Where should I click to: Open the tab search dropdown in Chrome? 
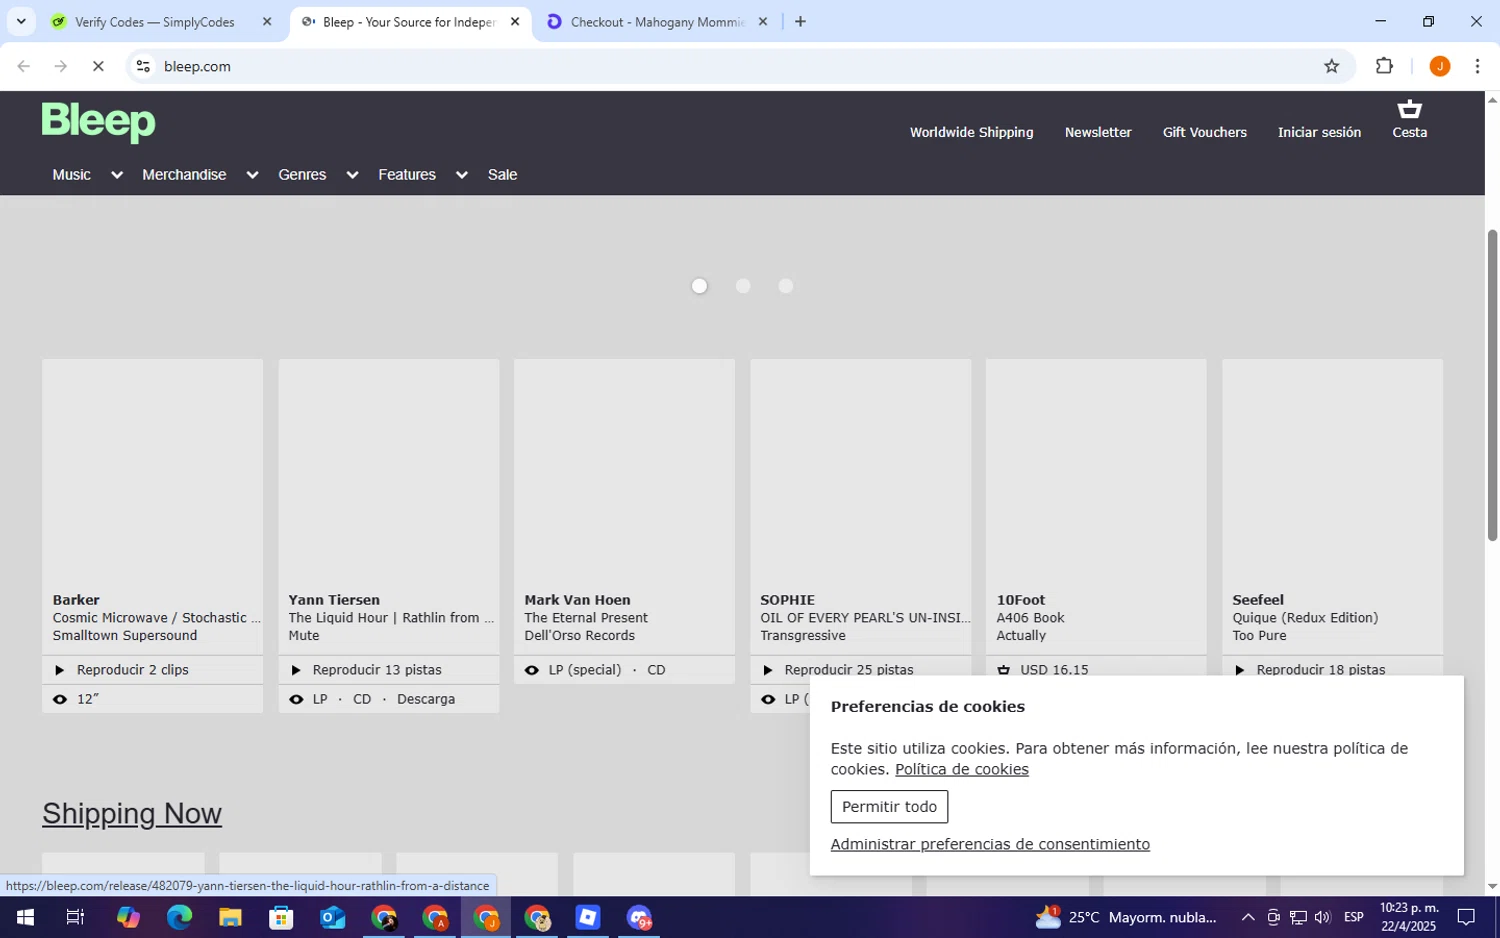(21, 21)
